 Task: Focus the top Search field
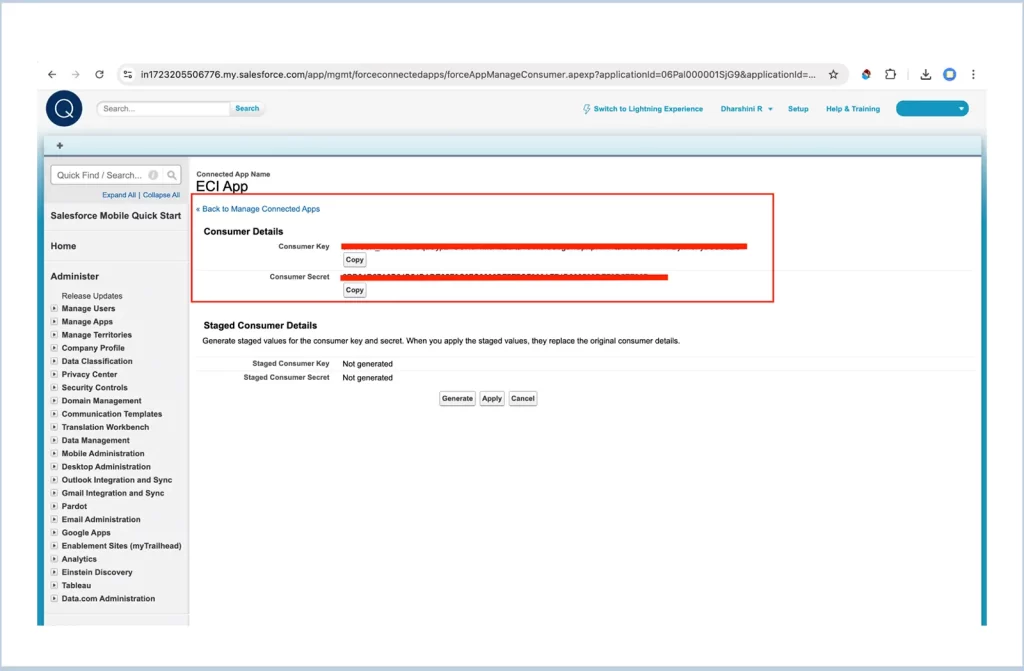coord(163,108)
